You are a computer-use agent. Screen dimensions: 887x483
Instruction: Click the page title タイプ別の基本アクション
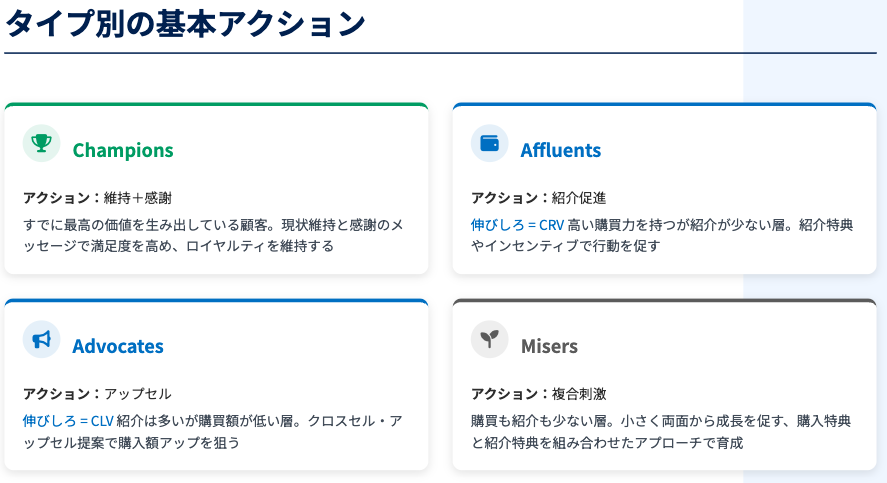(x=186, y=24)
